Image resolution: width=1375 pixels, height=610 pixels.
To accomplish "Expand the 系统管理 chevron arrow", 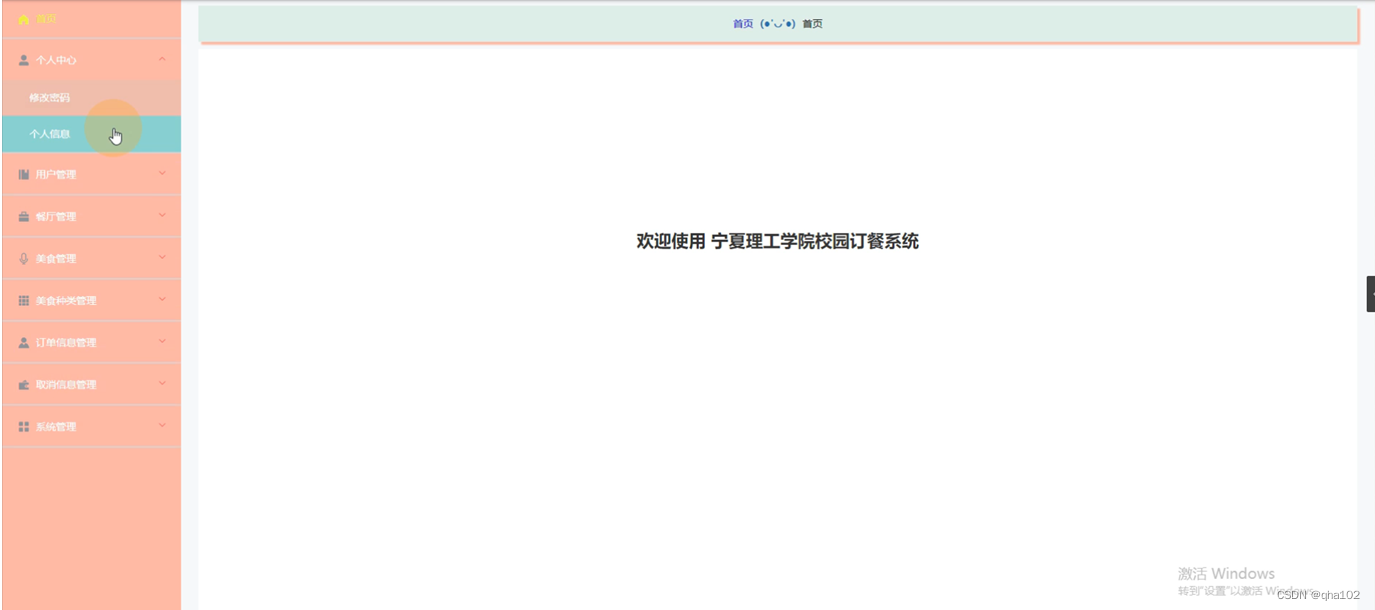I will 162,425.
